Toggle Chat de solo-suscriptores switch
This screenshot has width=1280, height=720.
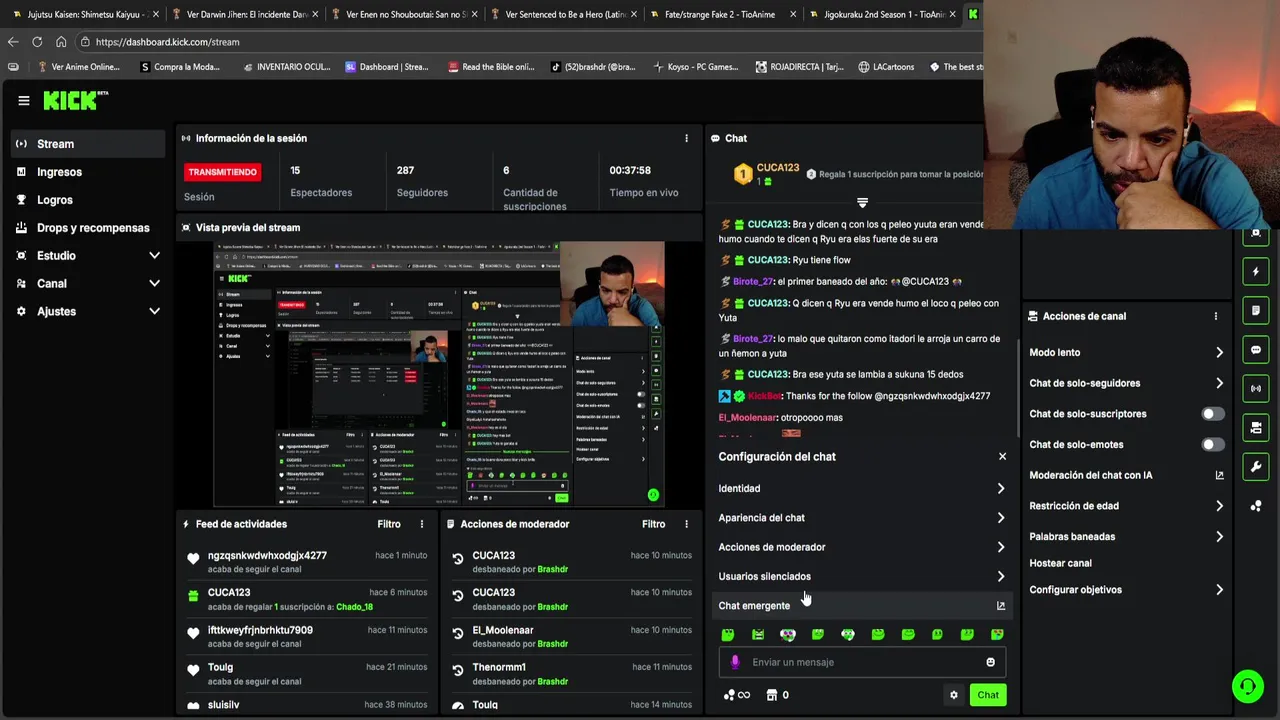tap(1212, 414)
